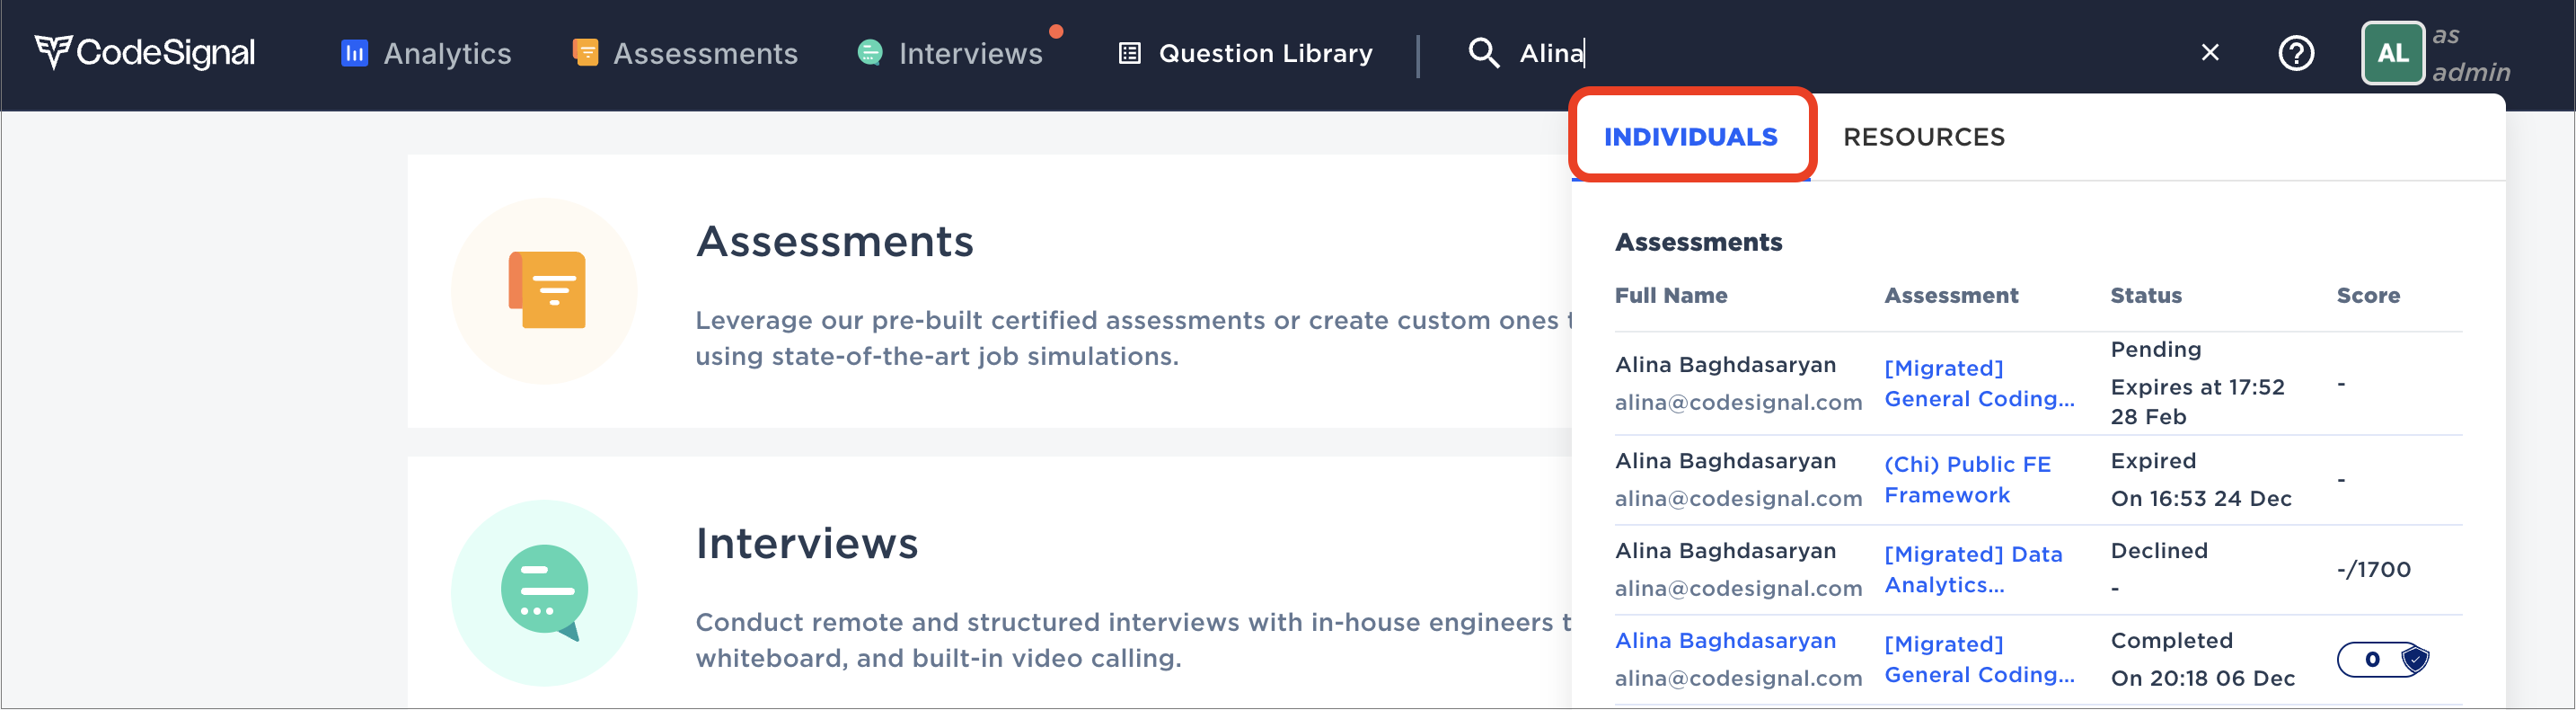Open the AL user avatar menu
Image resolution: width=2576 pixels, height=710 pixels.
[2392, 53]
